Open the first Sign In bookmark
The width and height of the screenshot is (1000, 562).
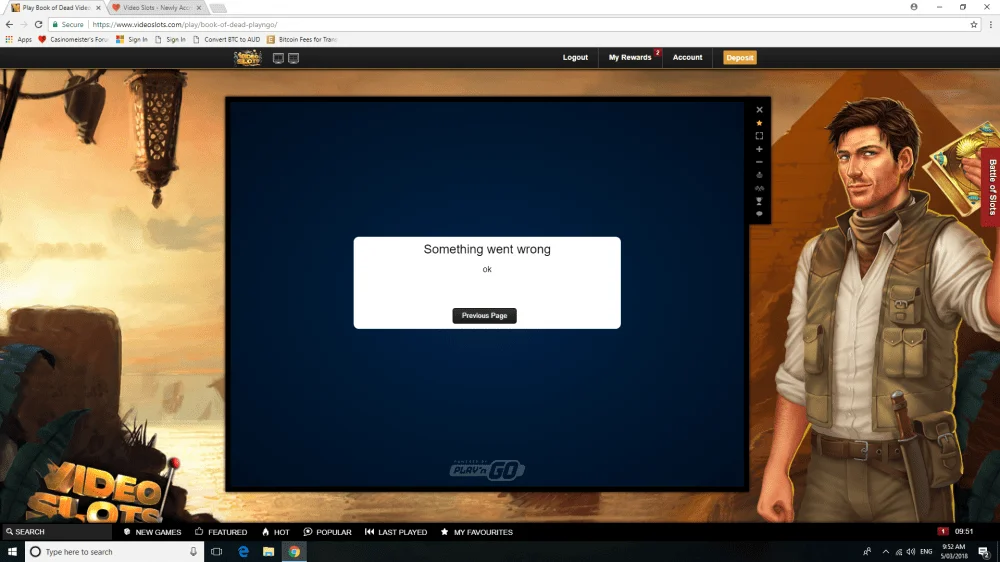pos(132,40)
